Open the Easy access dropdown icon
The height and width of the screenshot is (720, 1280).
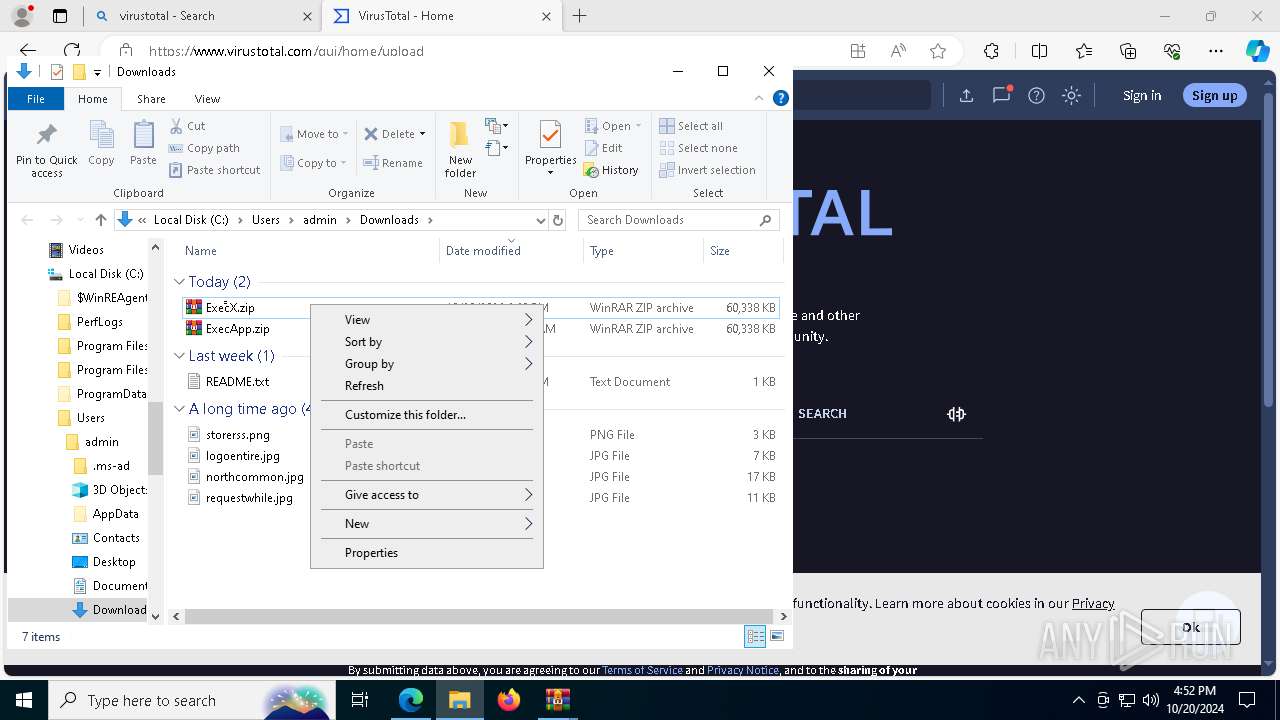coord(497,148)
